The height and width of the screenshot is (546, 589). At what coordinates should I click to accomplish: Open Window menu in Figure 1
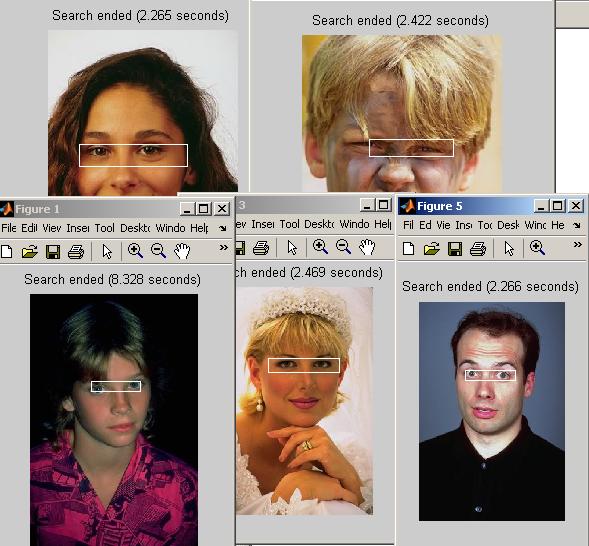click(x=170, y=228)
